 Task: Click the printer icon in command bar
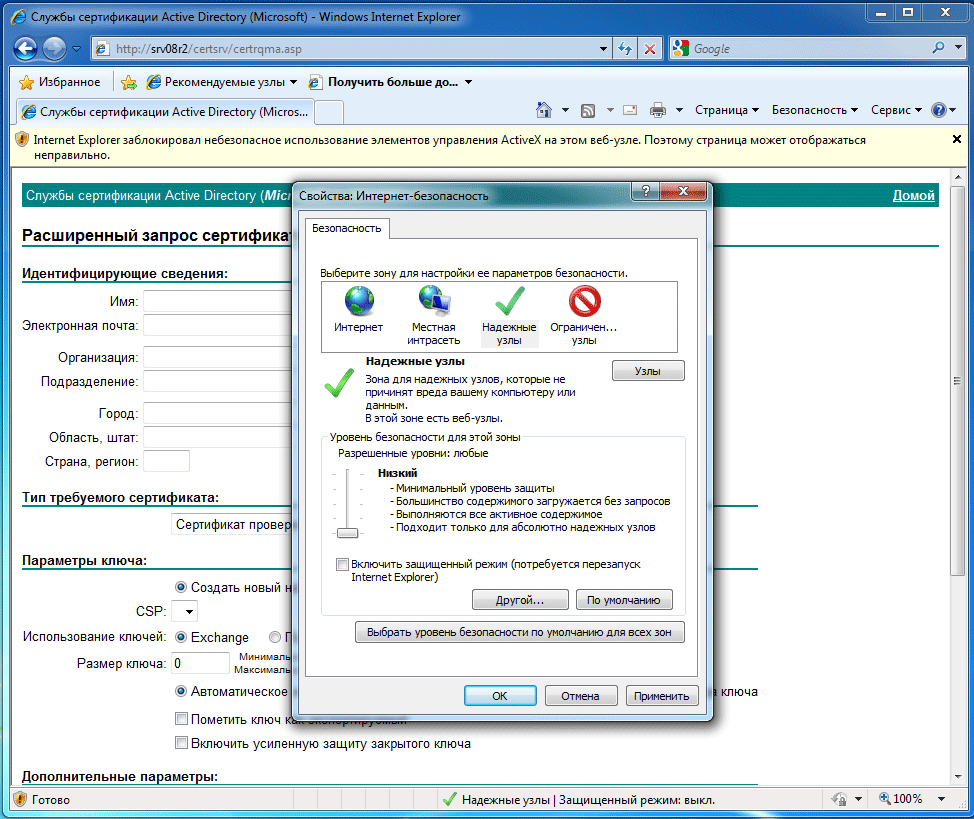coord(658,110)
